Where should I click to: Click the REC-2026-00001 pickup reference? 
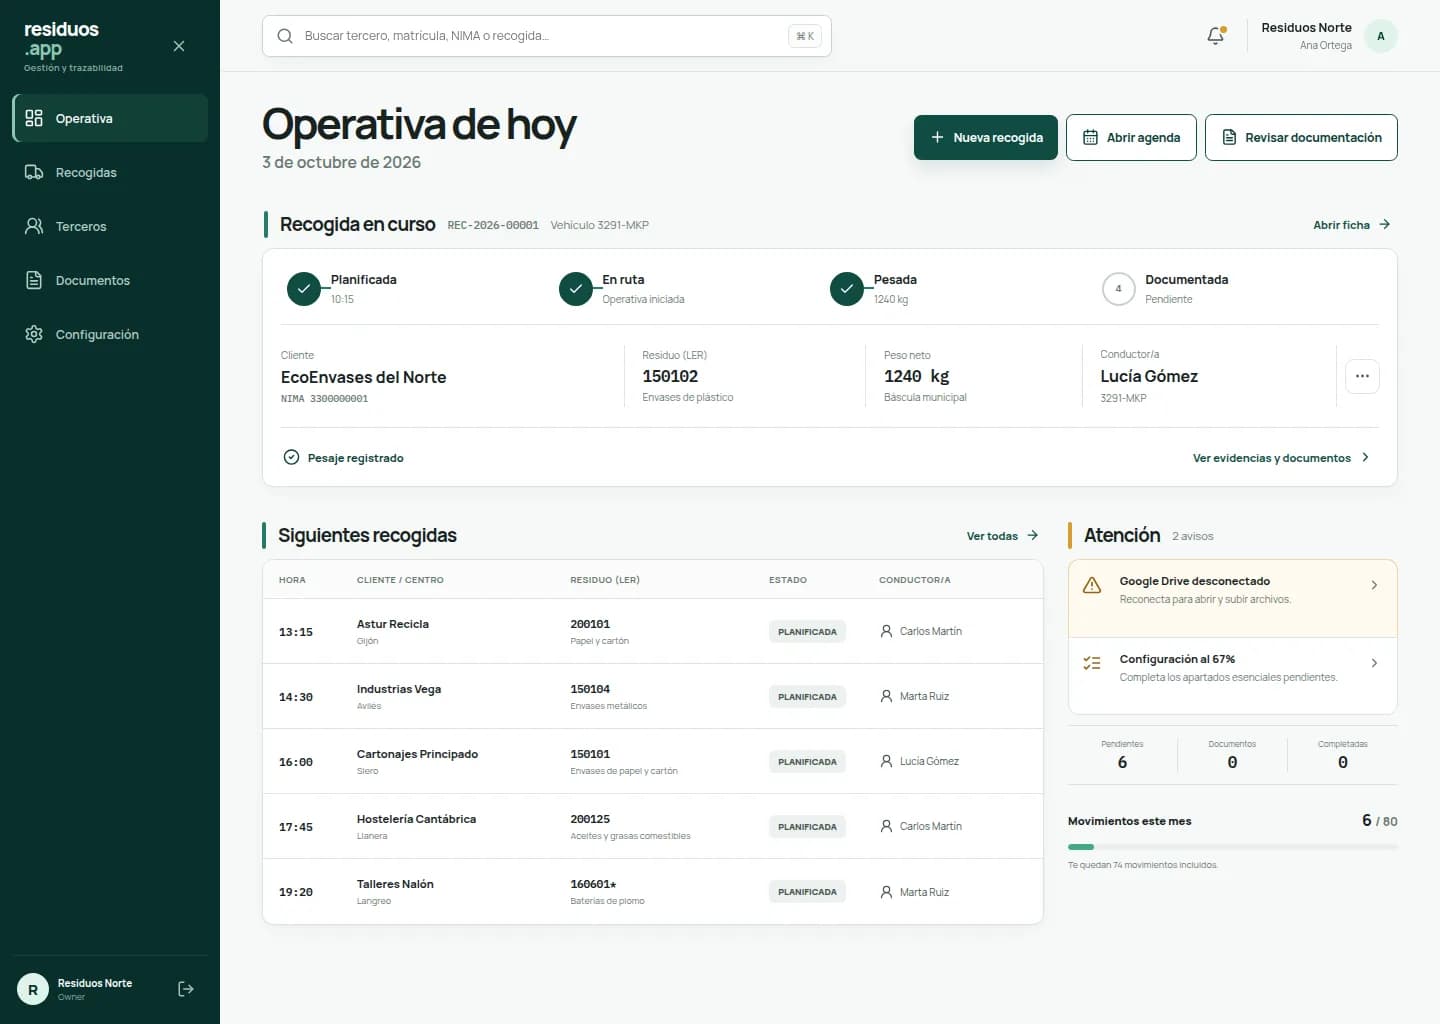[493, 225]
